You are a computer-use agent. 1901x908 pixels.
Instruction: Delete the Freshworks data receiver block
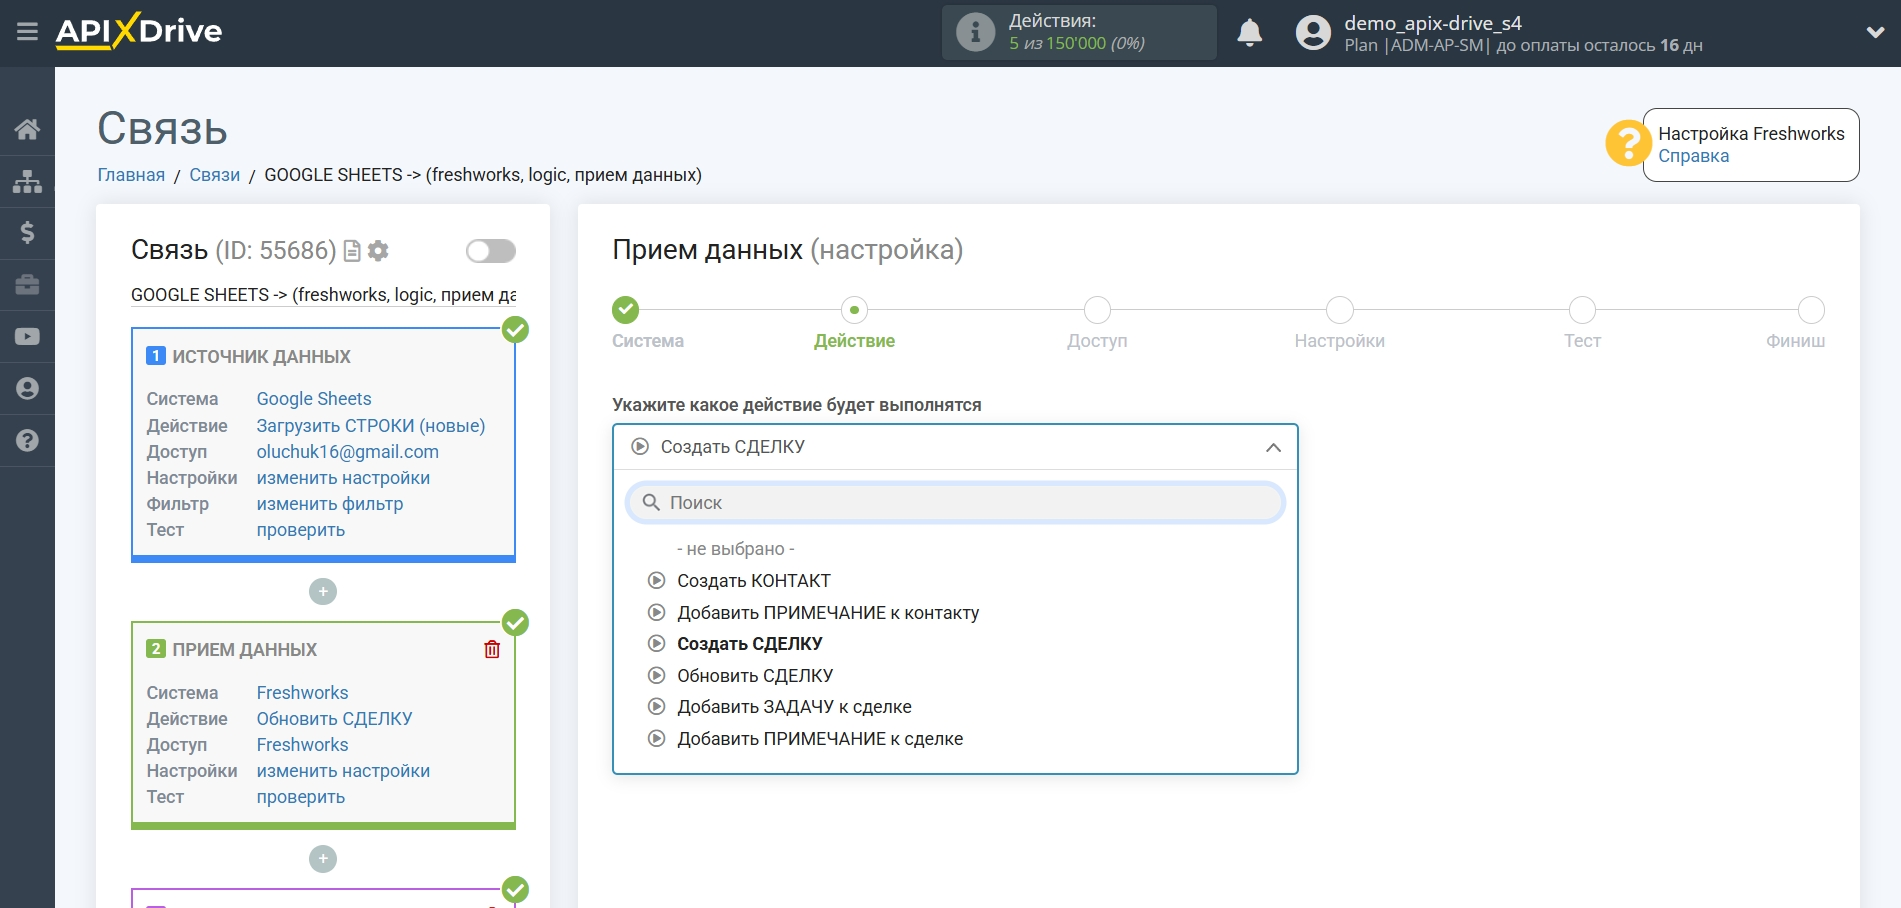[492, 650]
